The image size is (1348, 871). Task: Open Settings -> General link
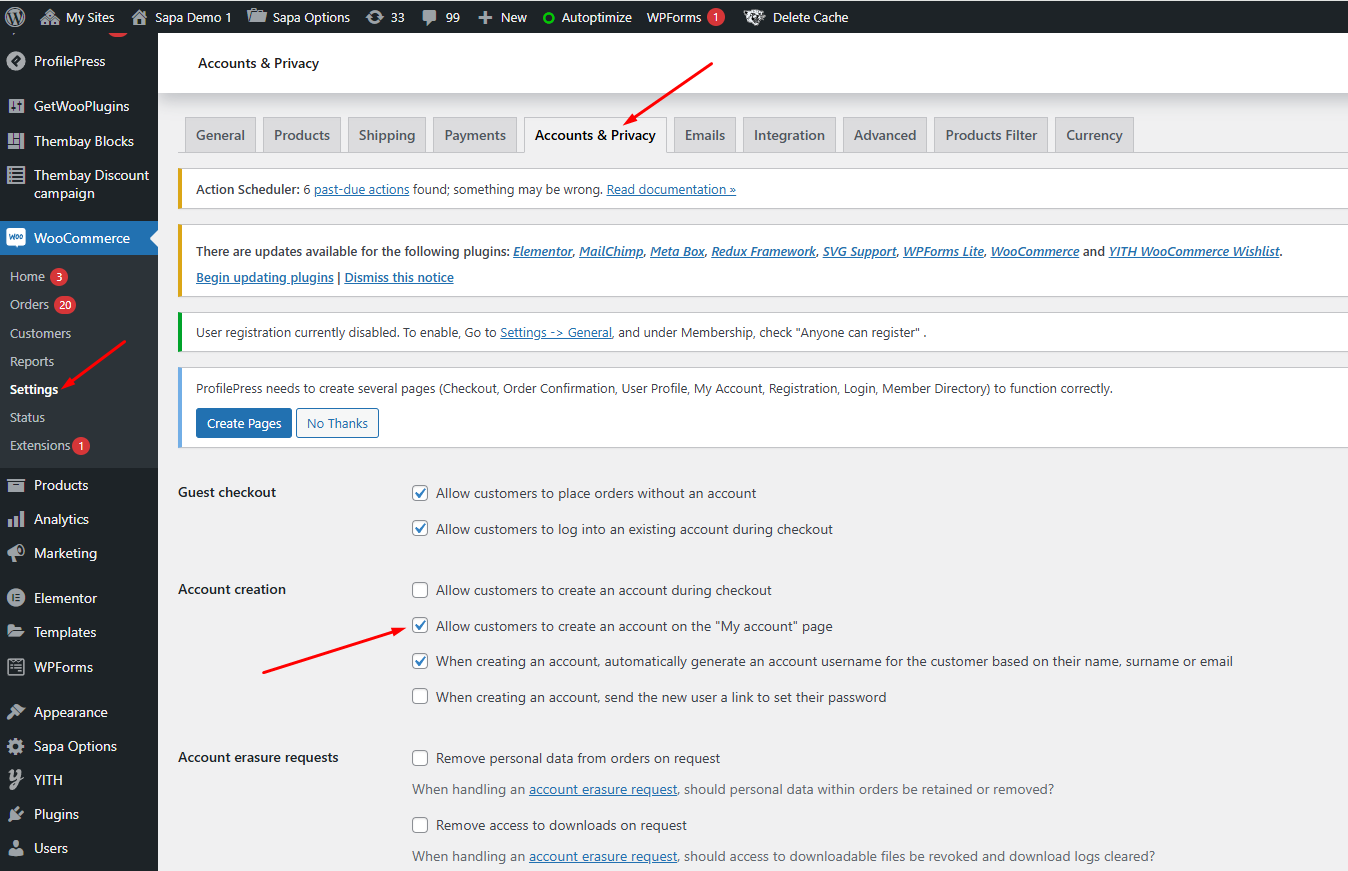coord(556,332)
